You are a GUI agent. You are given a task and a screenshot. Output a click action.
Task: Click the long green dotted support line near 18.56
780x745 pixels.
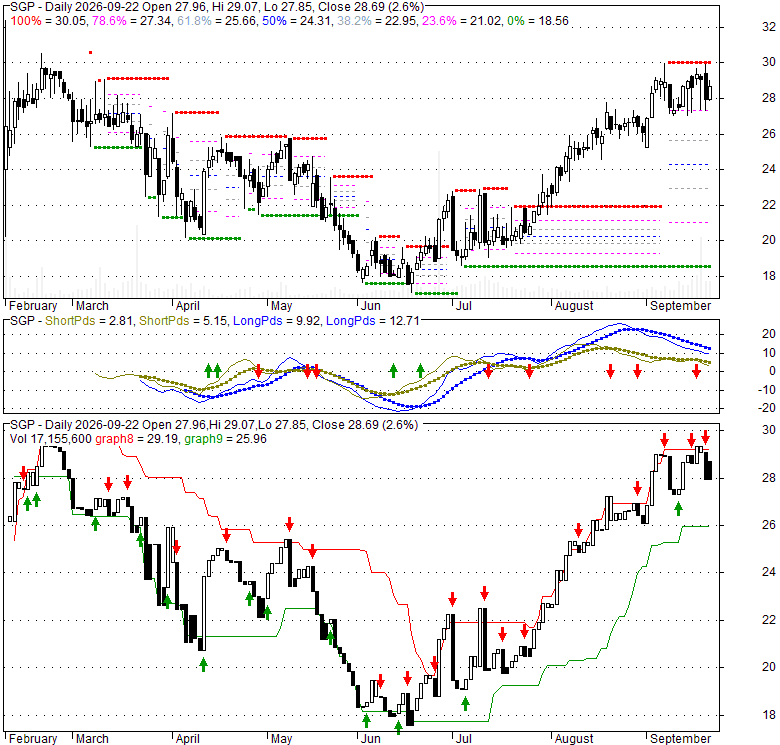click(587, 267)
